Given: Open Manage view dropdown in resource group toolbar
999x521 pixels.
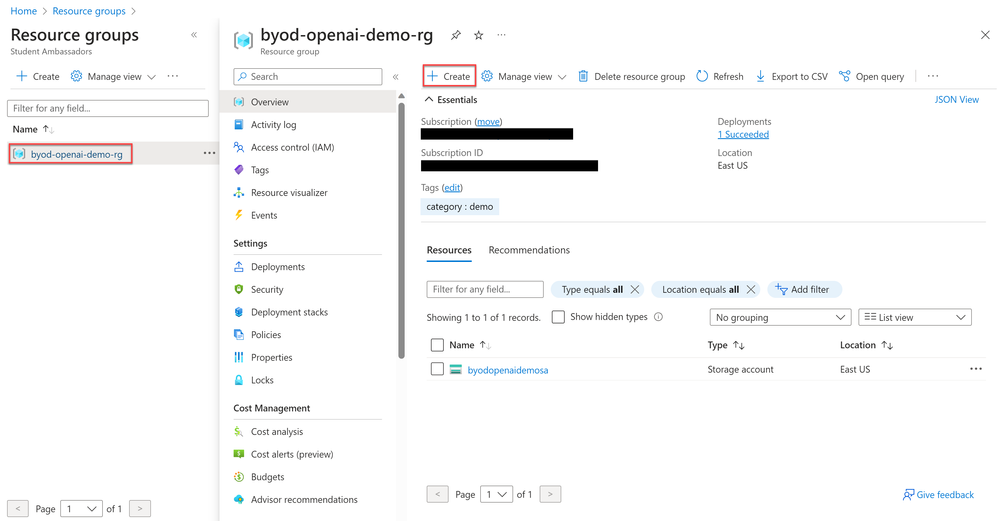Looking at the screenshot, I should pyautogui.click(x=524, y=76).
